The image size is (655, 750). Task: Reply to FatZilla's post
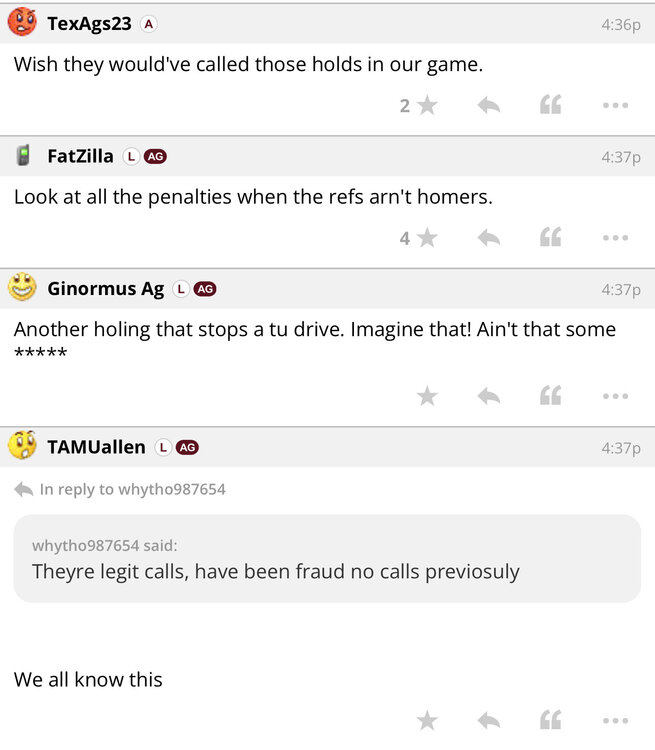tap(488, 237)
